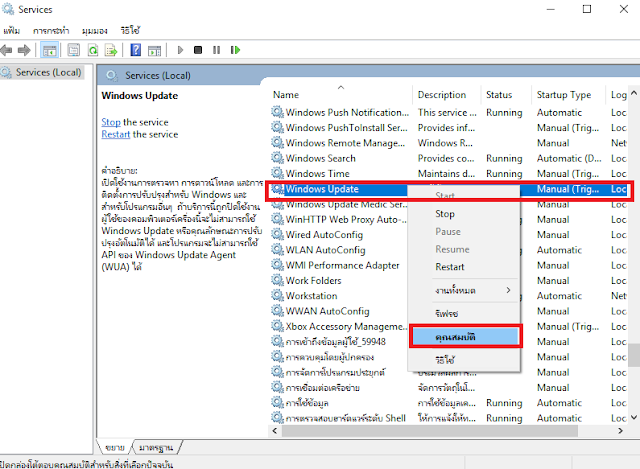The height and width of the screenshot is (469, 640).
Task: Open the มุมมอง menu
Action: pyautogui.click(x=95, y=31)
